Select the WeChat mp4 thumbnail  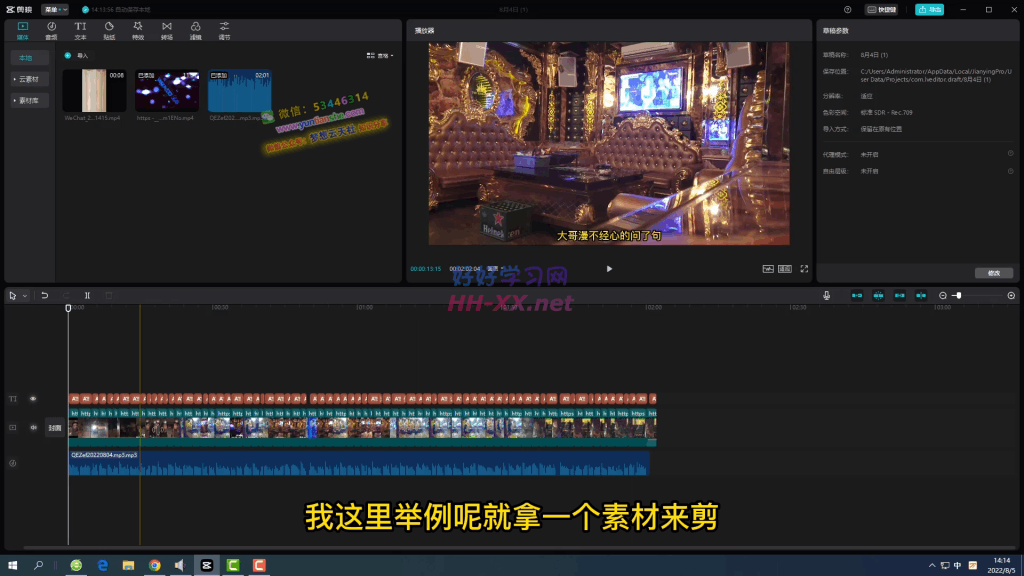94,90
